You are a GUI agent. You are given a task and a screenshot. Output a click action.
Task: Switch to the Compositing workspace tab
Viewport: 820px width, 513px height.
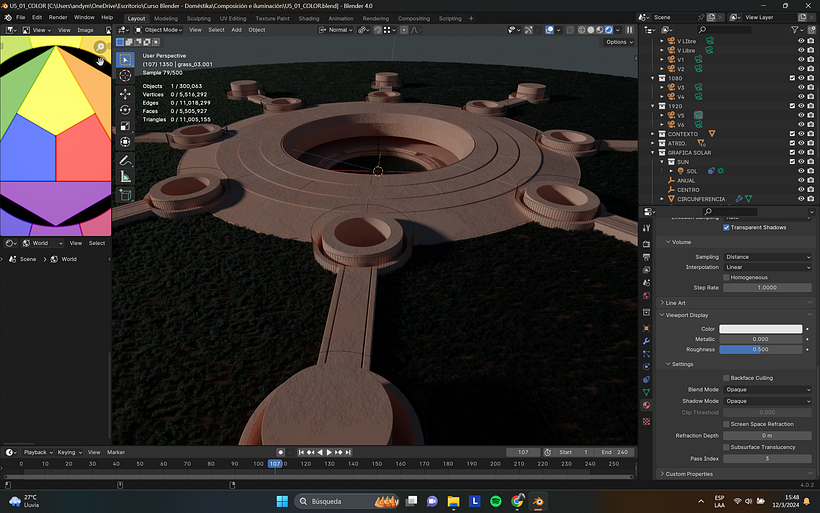(414, 18)
